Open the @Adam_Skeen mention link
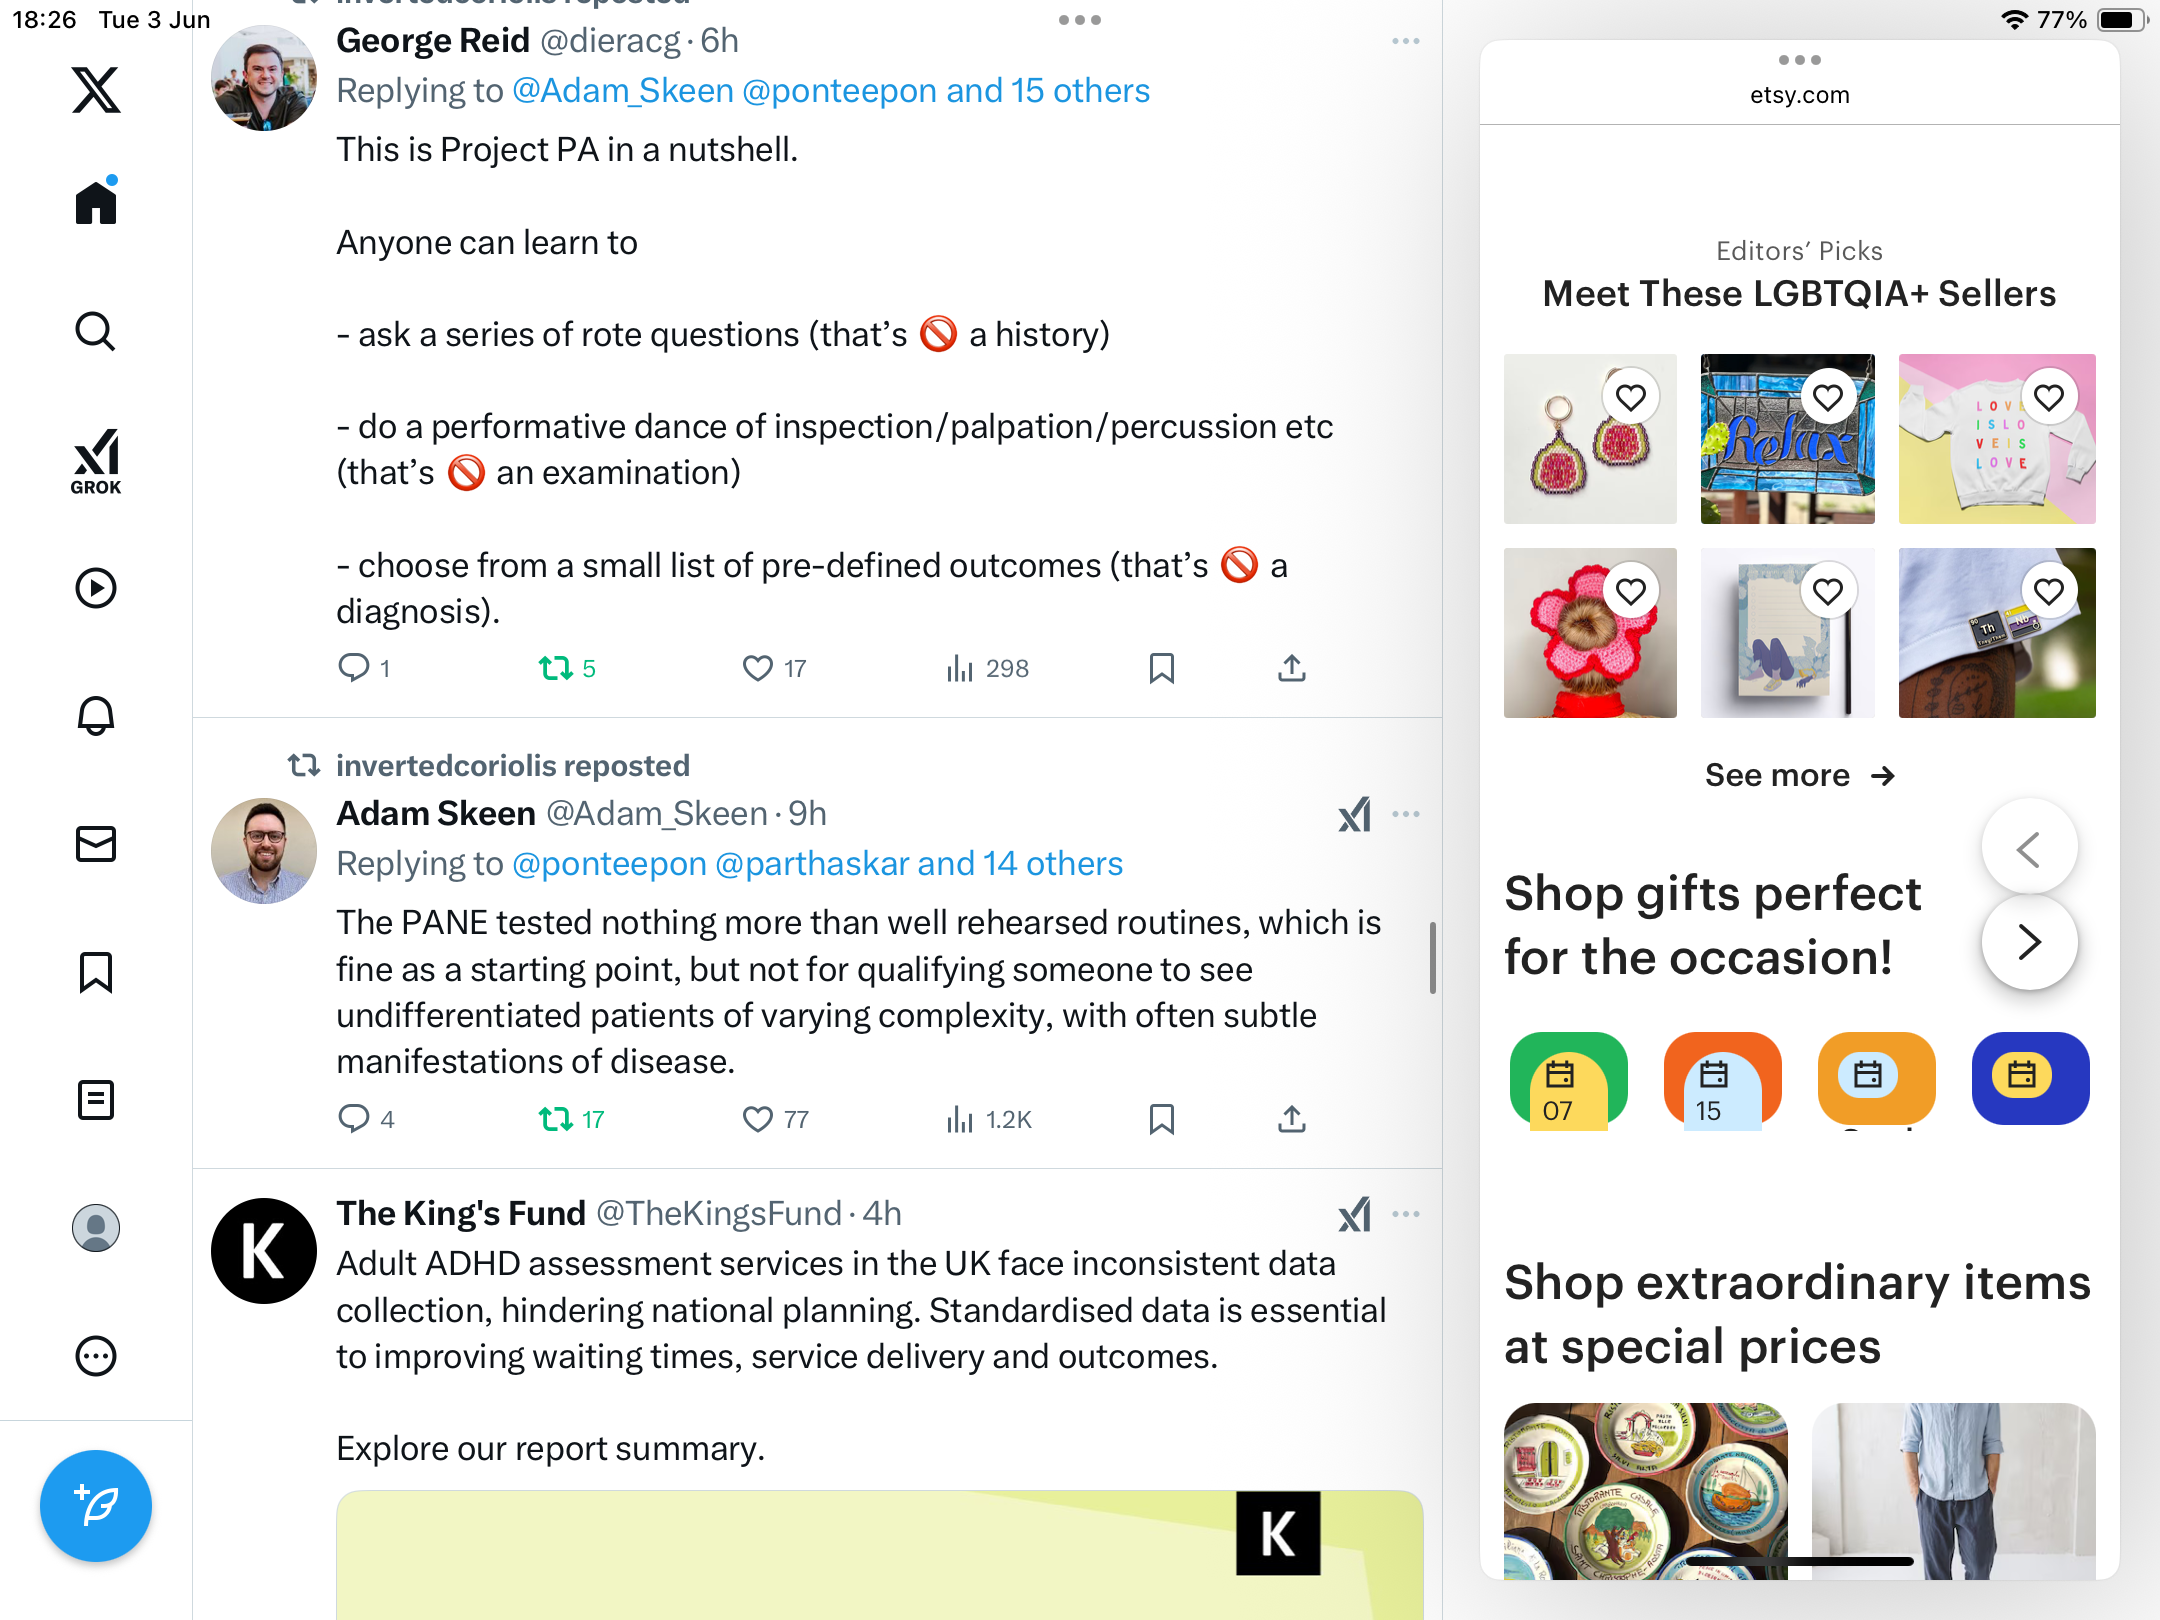This screenshot has height=1620, width=2160. (x=623, y=91)
